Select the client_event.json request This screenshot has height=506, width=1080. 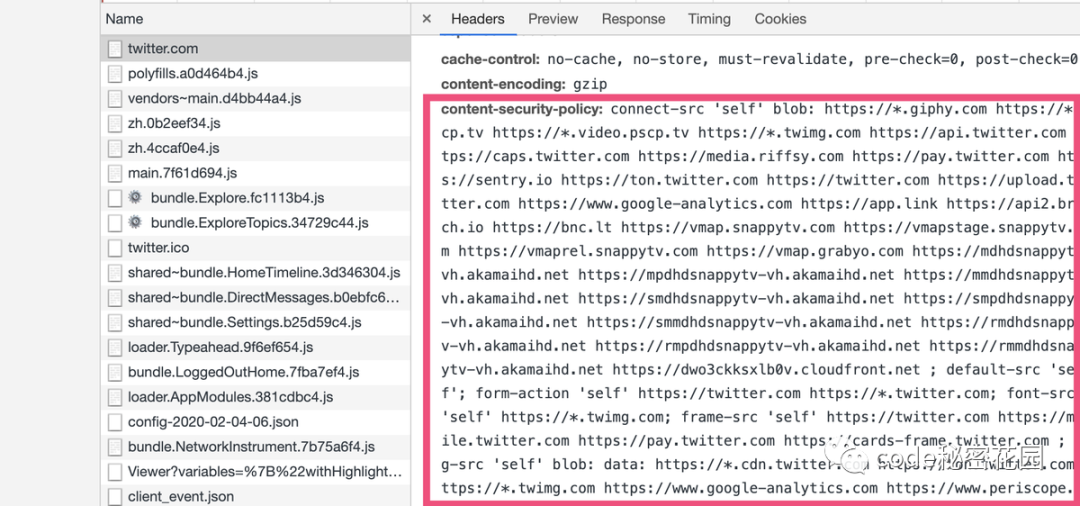255,496
